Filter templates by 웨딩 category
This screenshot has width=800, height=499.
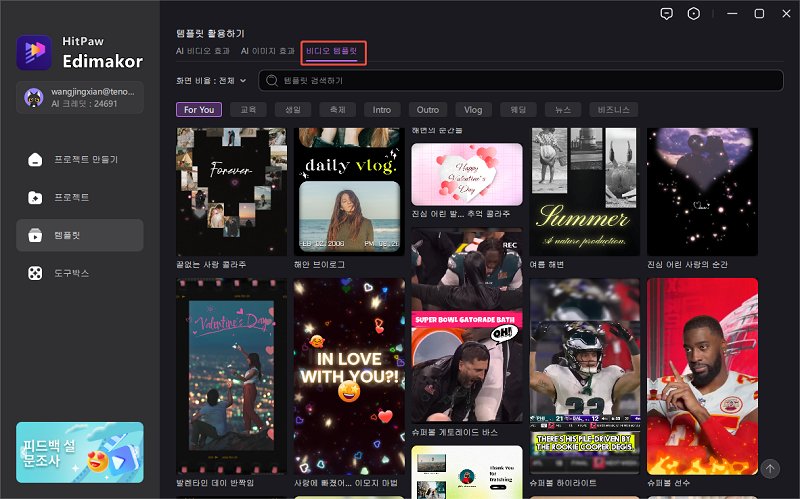(518, 110)
